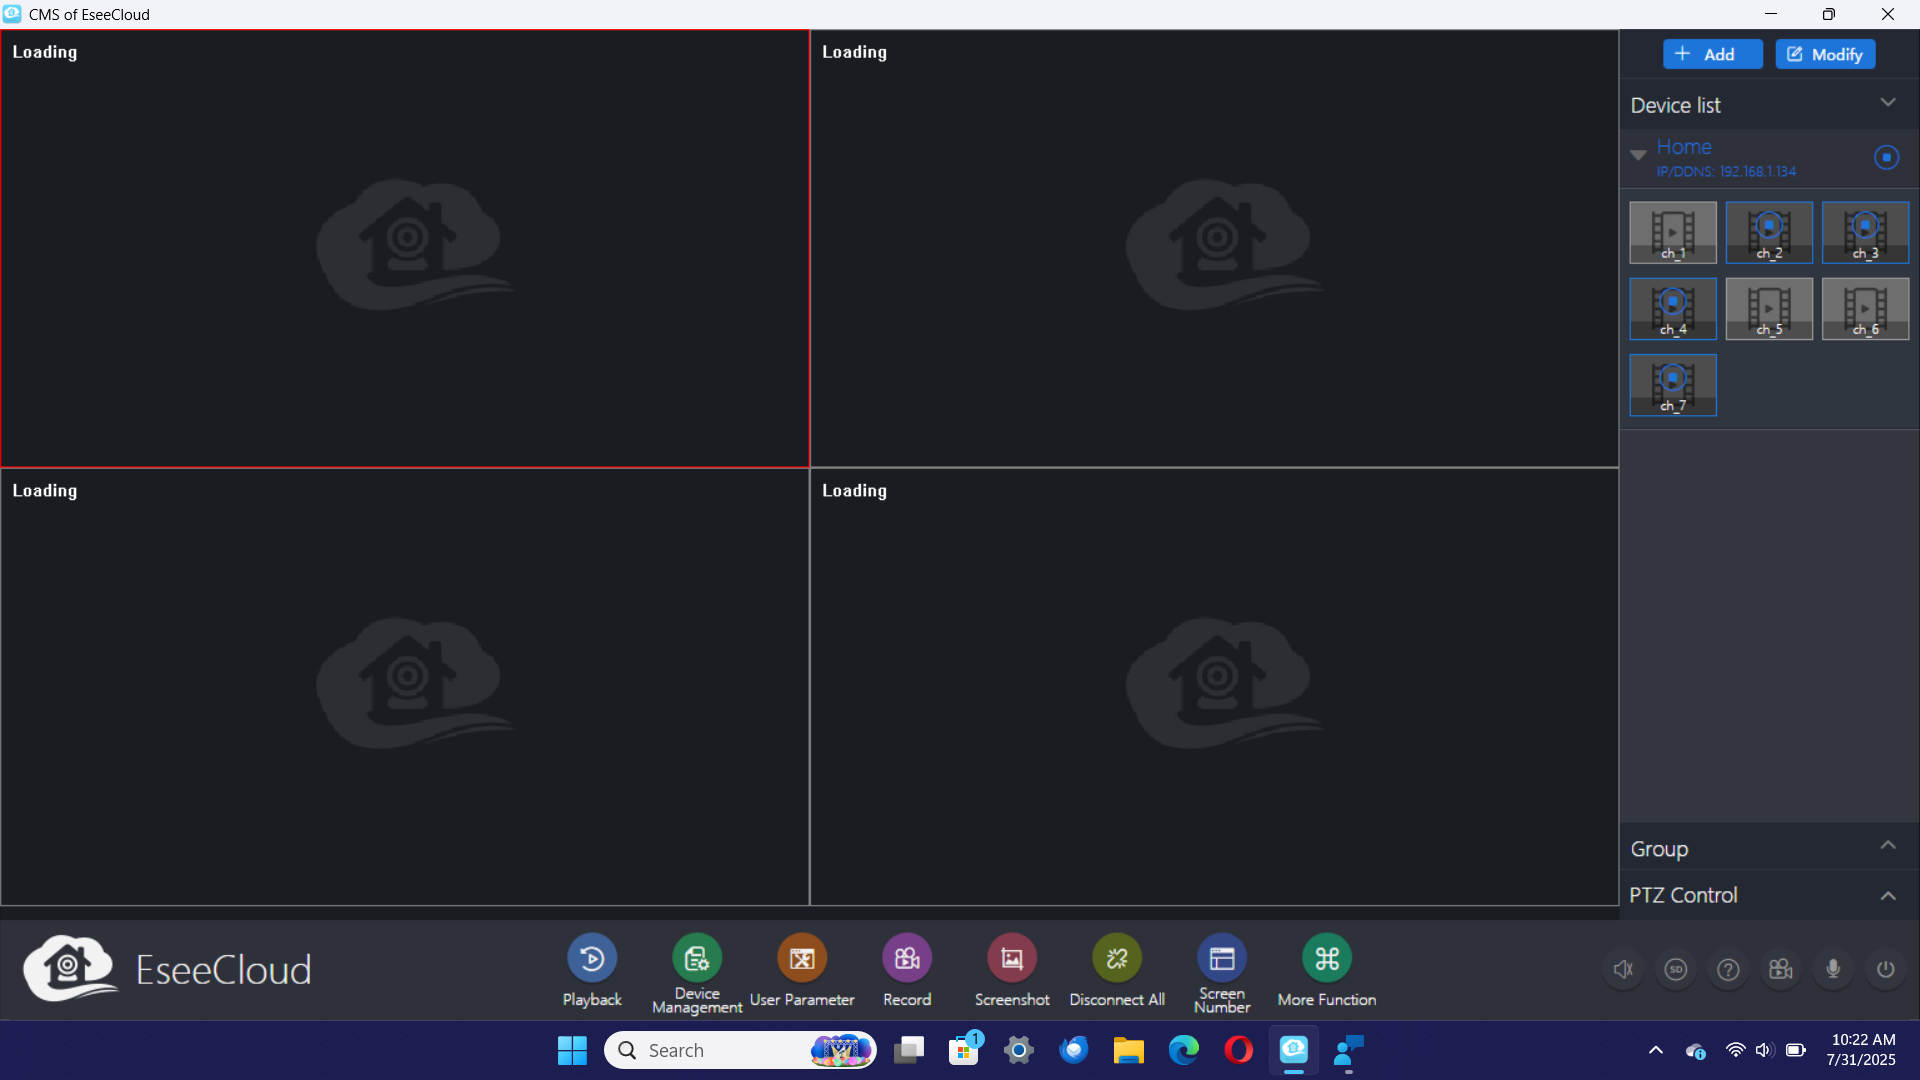Toggle the microphone talk icon
The width and height of the screenshot is (1920, 1080).
[1833, 969]
